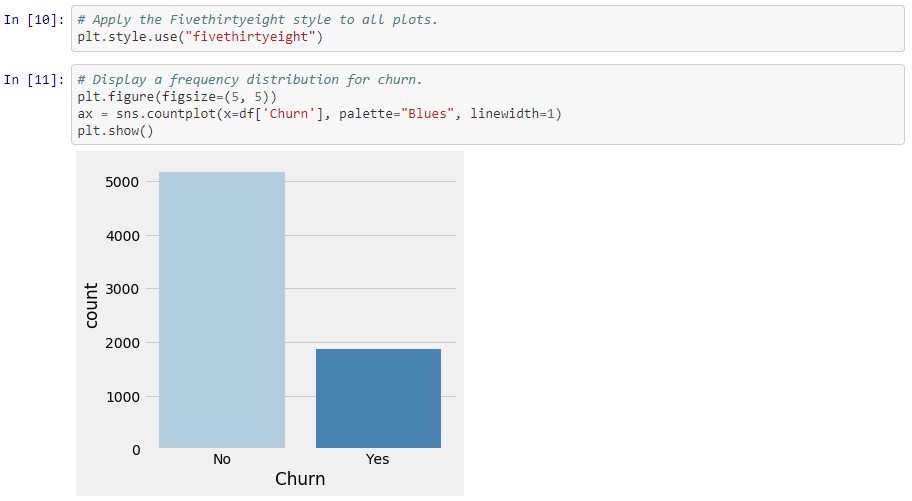This screenshot has height=501, width=912.
Task: Place cursor on the plt.show() line
Action: coord(115,131)
